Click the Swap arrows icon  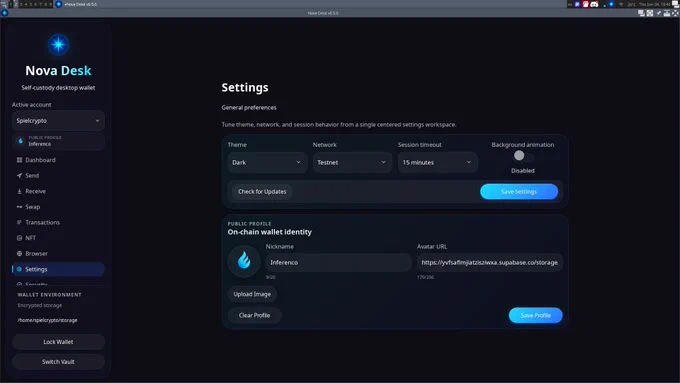(x=19, y=207)
